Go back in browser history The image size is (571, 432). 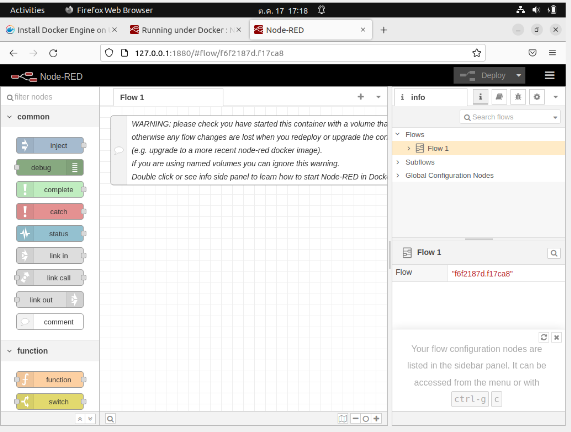[13, 53]
